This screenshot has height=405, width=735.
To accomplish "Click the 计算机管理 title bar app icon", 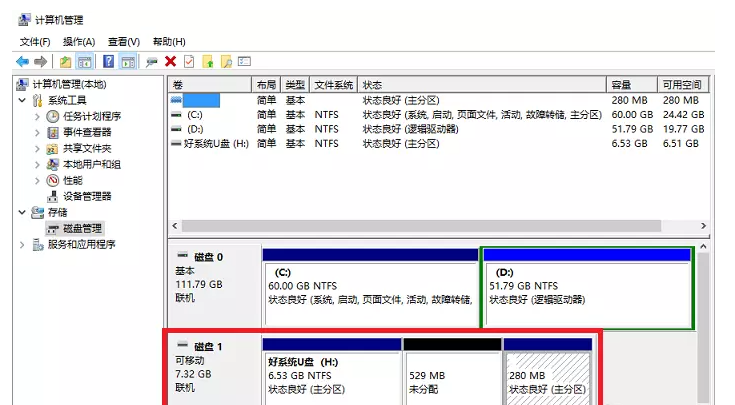I will click(x=24, y=20).
